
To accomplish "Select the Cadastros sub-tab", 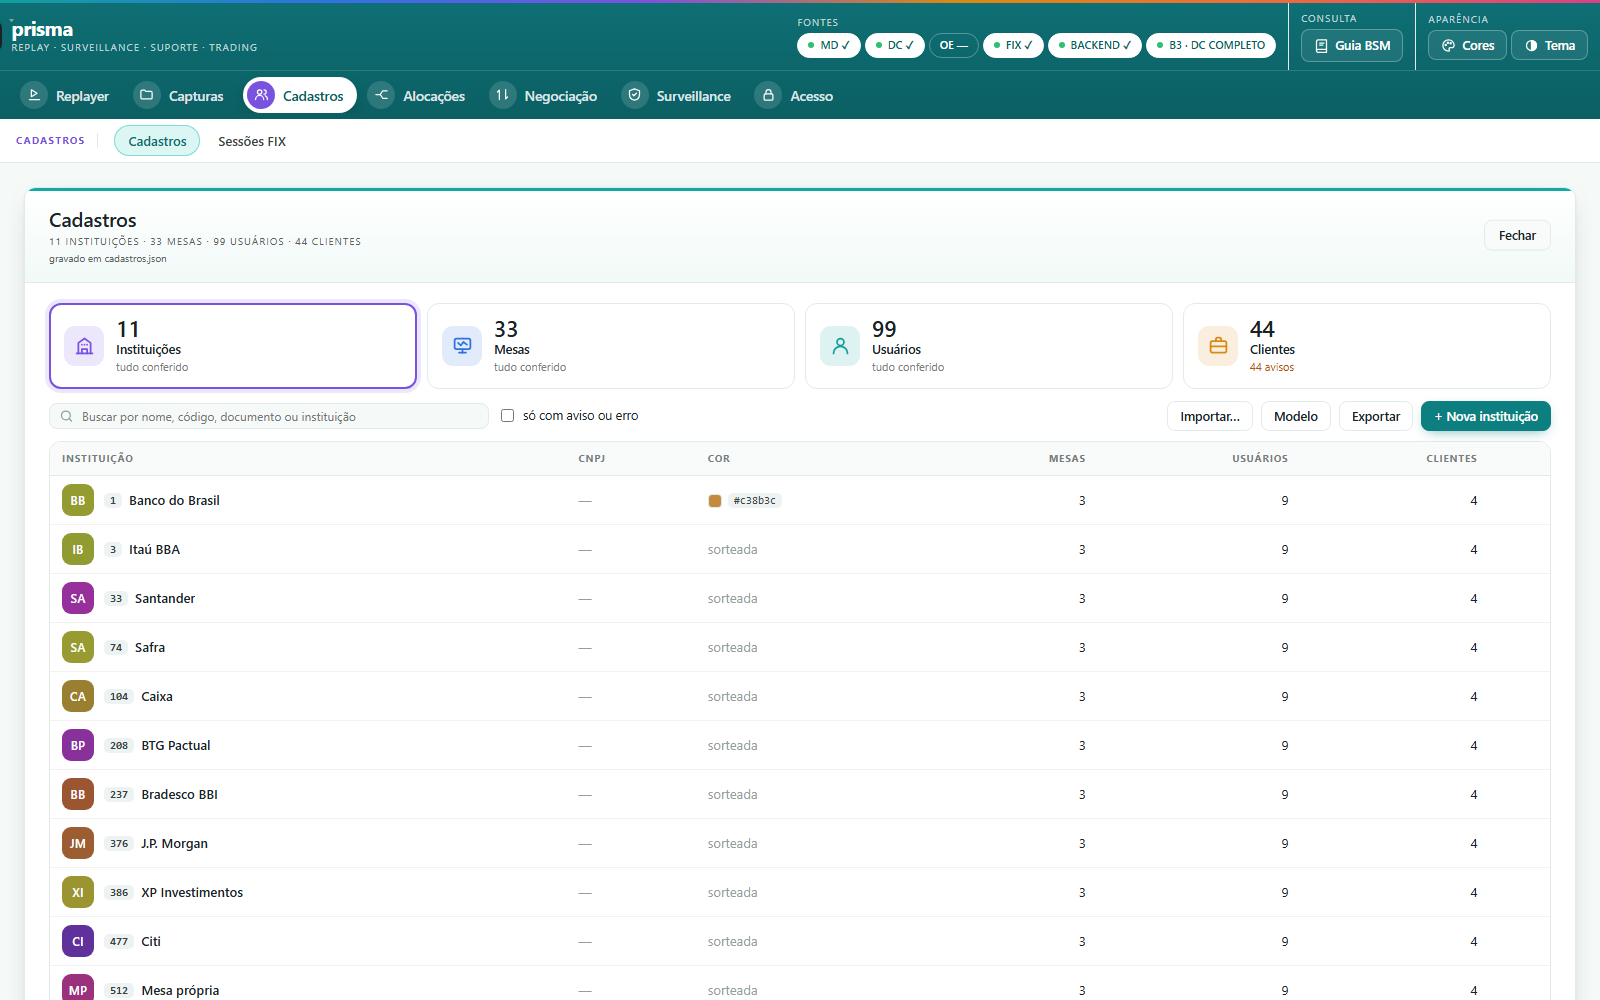I will coord(157,141).
